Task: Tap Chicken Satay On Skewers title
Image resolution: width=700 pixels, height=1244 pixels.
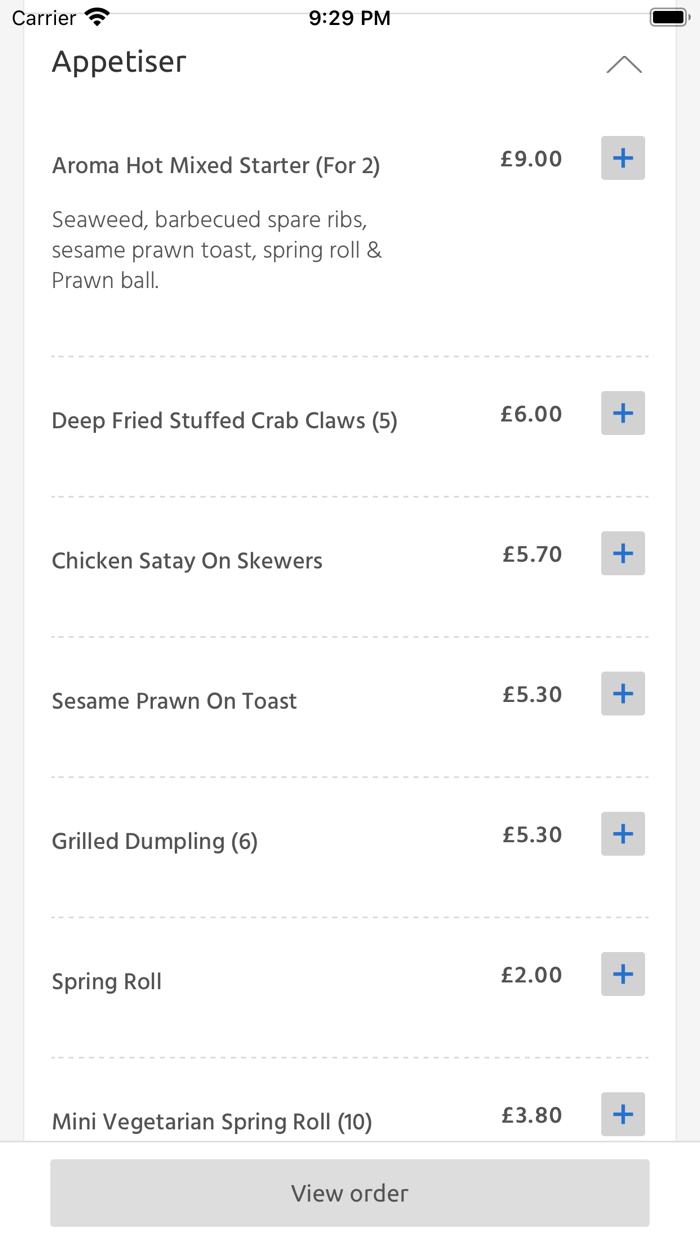Action: [187, 561]
